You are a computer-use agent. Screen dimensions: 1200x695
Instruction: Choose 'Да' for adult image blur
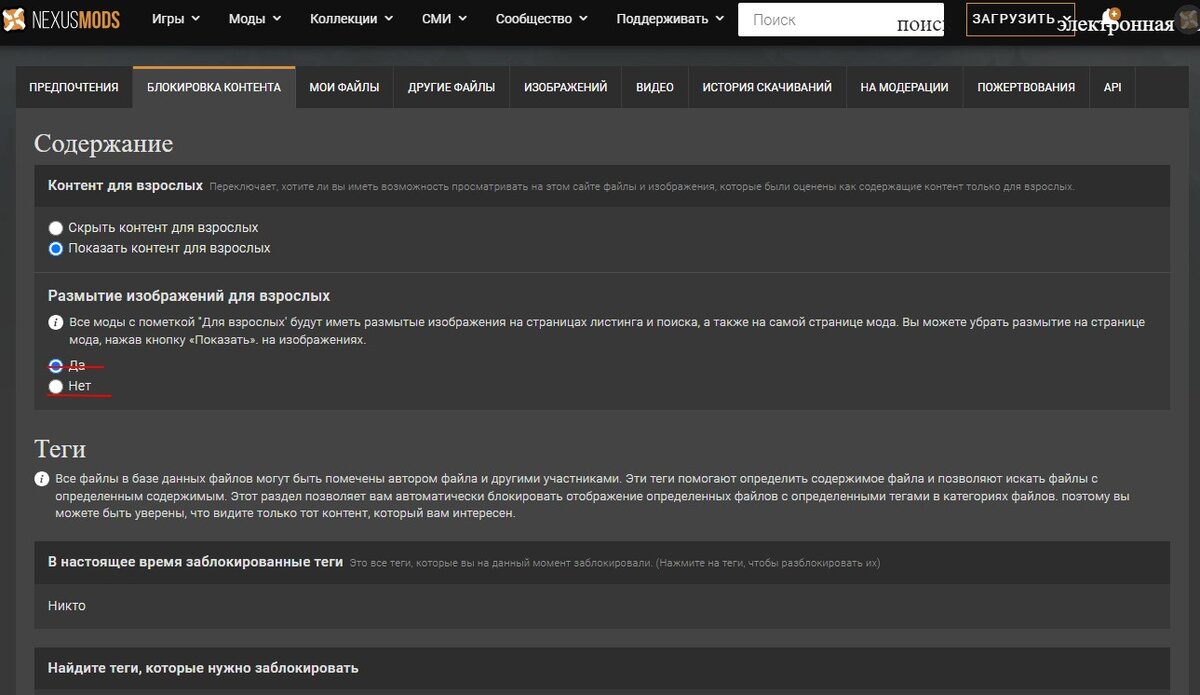[x=56, y=365]
